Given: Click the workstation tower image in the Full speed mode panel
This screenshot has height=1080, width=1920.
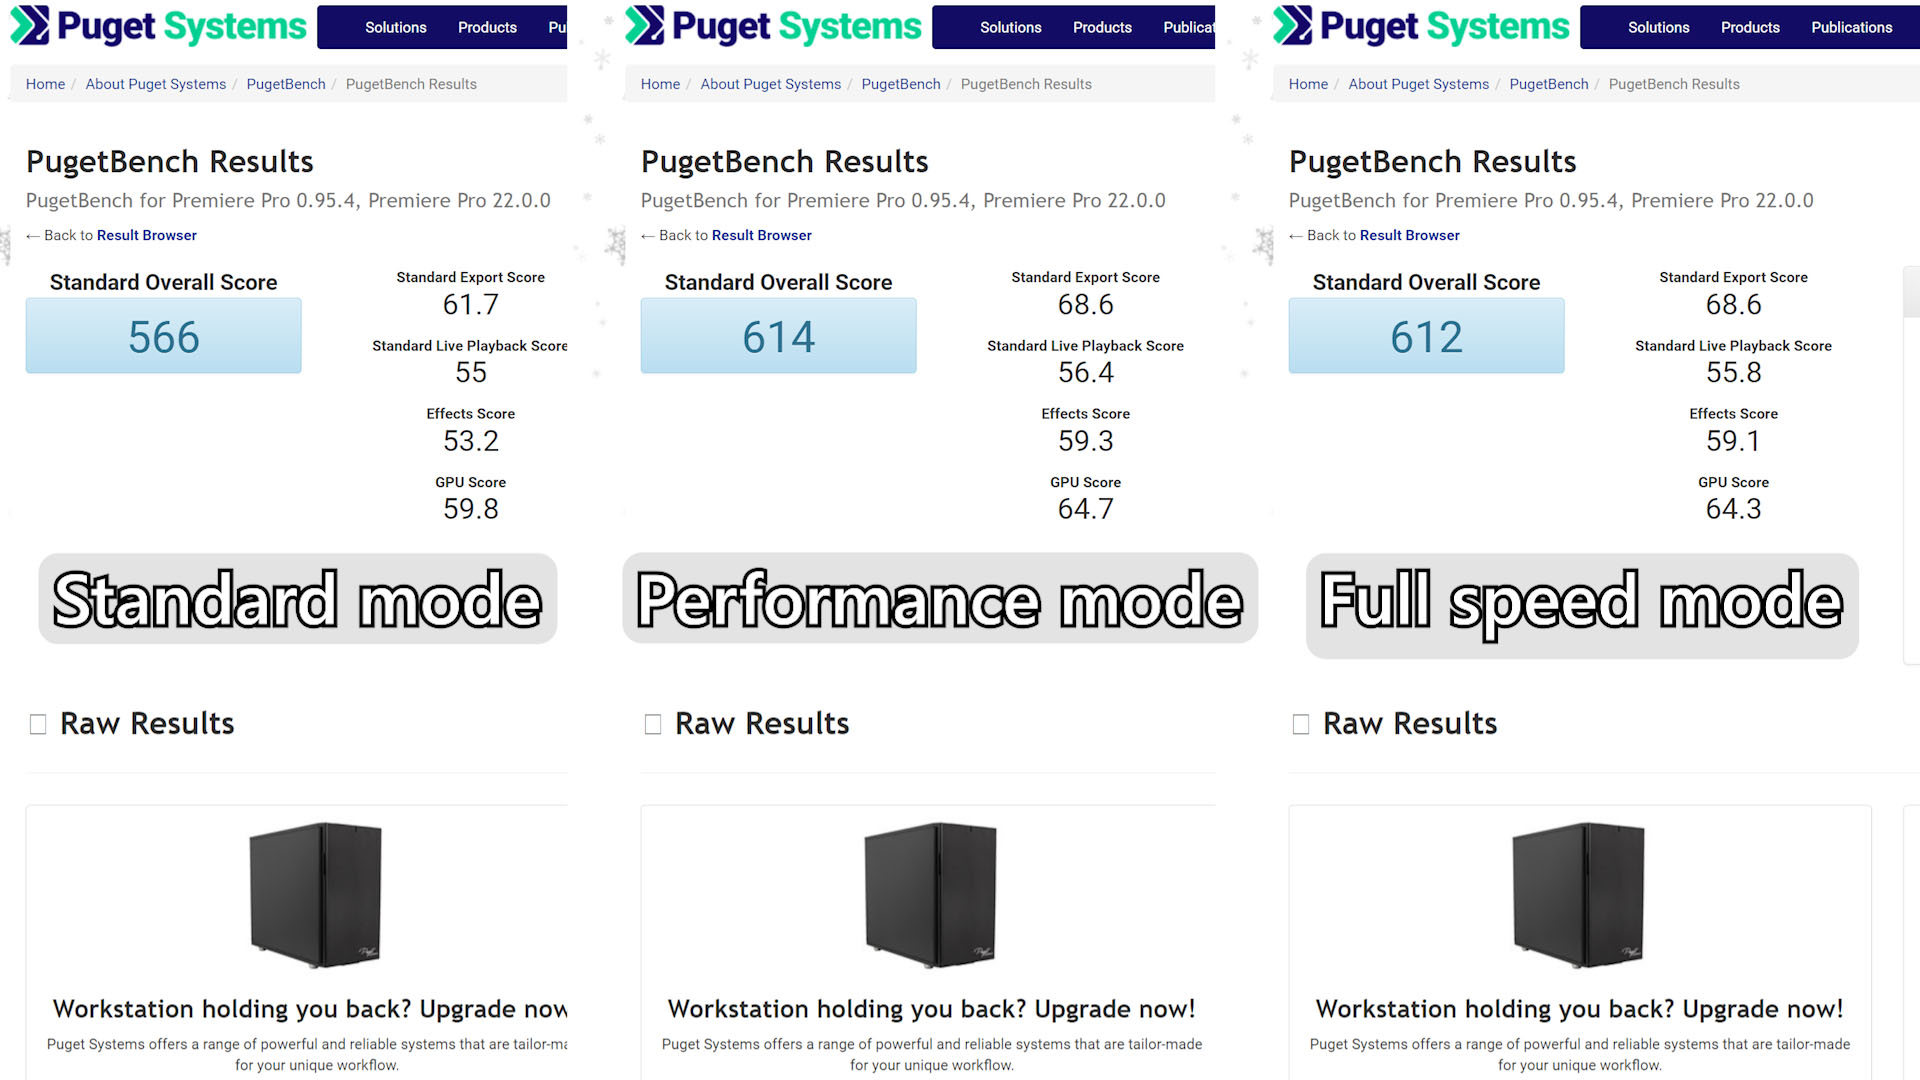Looking at the screenshot, I should pyautogui.click(x=1578, y=895).
